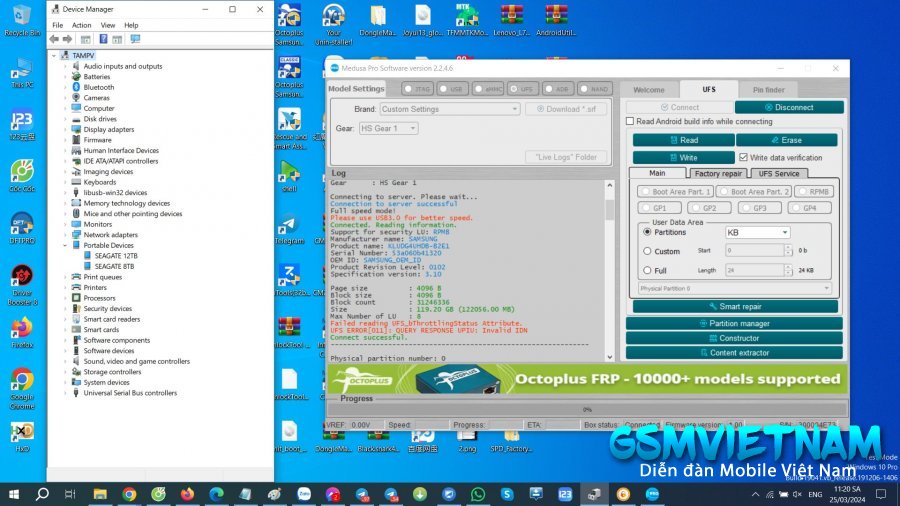Viewport: 900px width, 506px height.
Task: Open Task View on the taskbar
Action: tap(70, 494)
